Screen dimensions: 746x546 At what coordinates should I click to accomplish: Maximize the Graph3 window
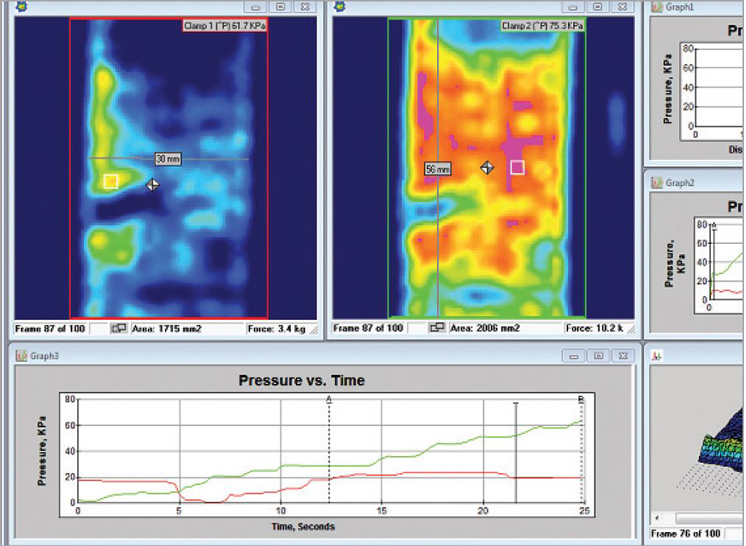pyautogui.click(x=597, y=354)
